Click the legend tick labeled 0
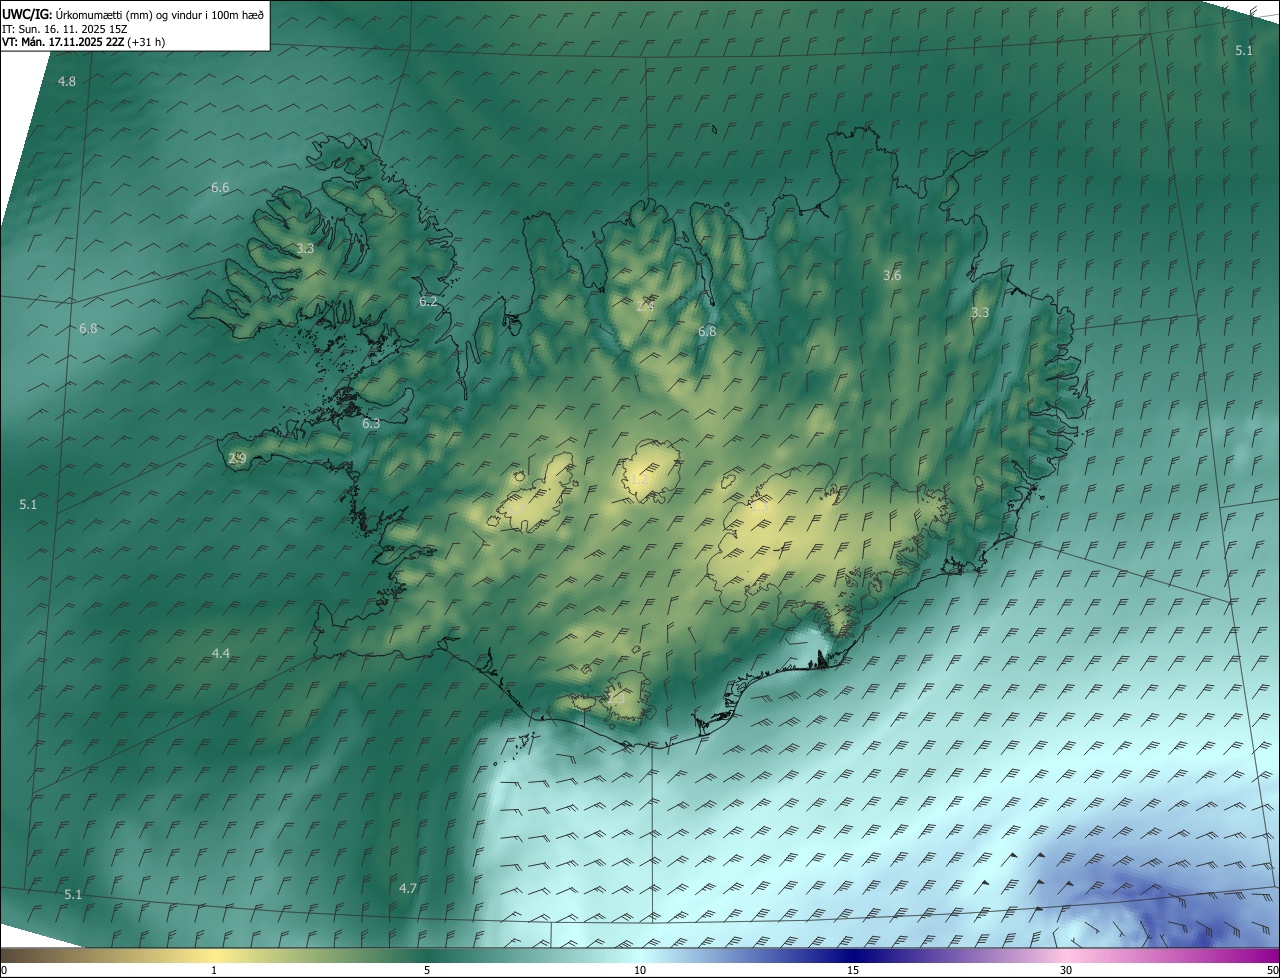This screenshot has height=978, width=1280. point(4,970)
